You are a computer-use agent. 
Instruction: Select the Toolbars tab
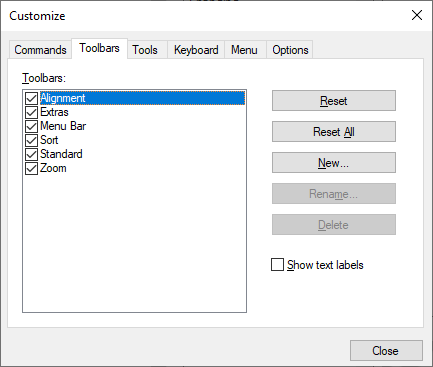(99, 48)
